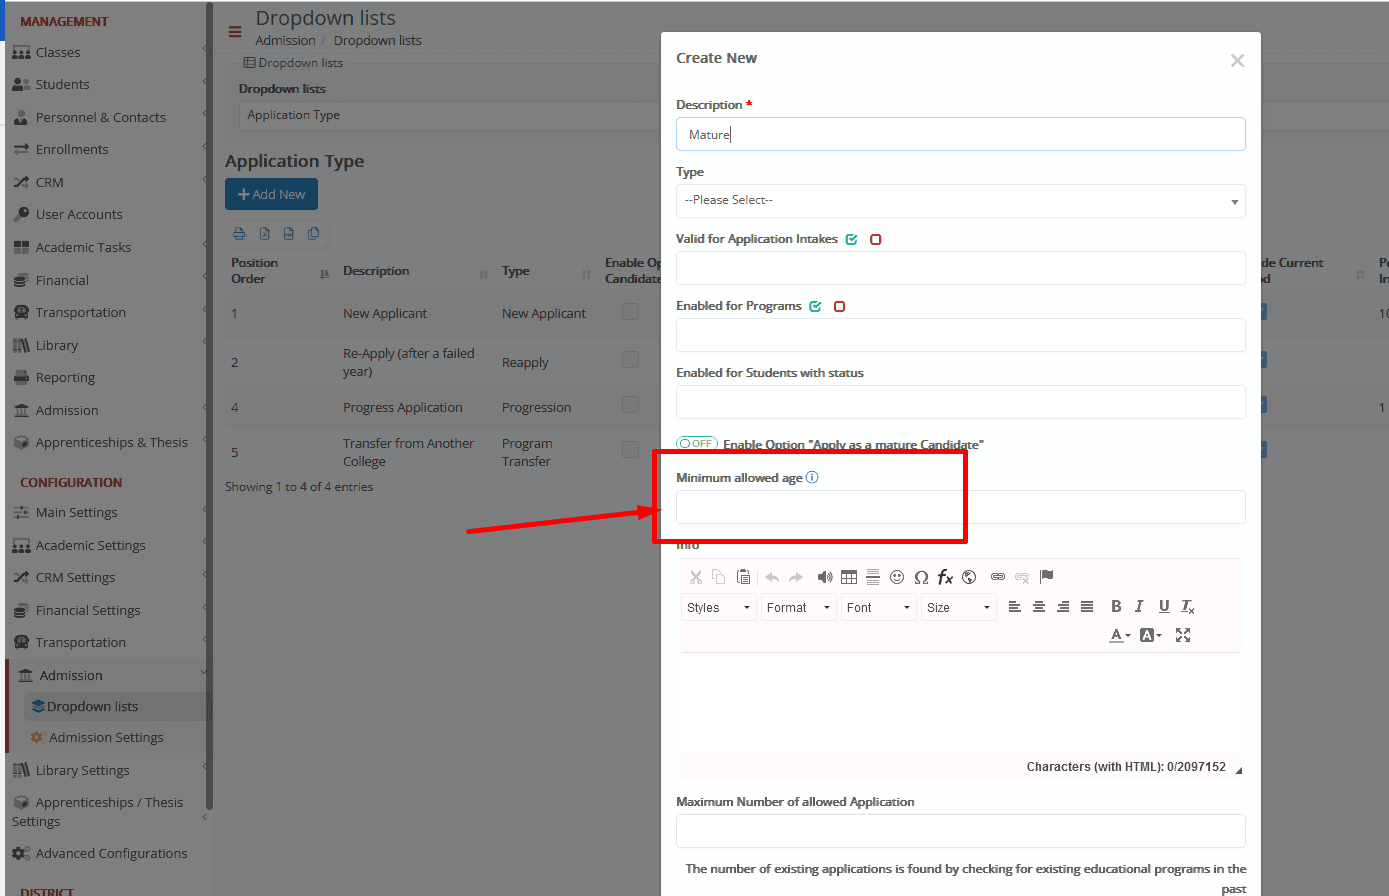This screenshot has width=1389, height=896.
Task: Deselect all Application Intakes red box
Action: 876,240
